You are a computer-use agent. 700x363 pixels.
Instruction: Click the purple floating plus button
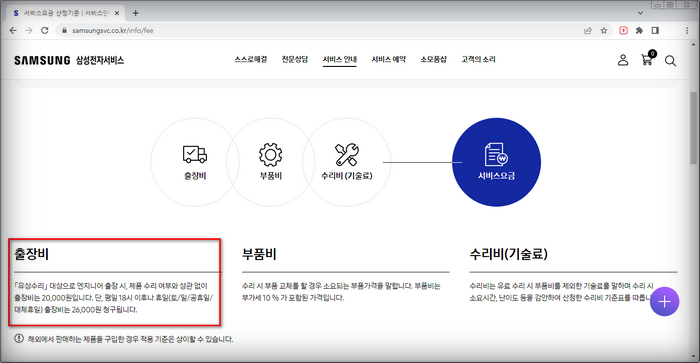point(664,301)
